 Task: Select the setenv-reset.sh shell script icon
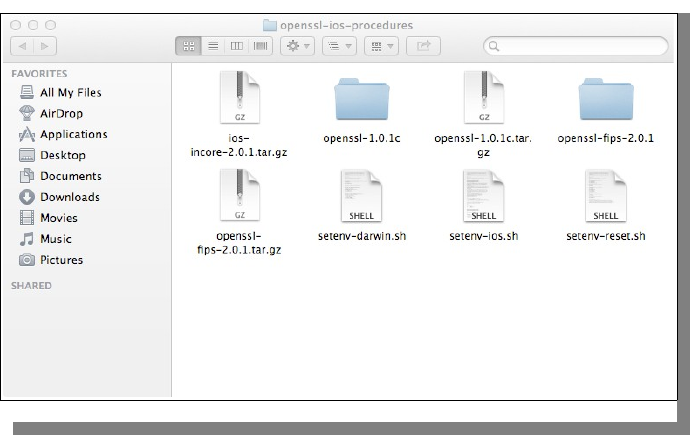click(x=606, y=196)
